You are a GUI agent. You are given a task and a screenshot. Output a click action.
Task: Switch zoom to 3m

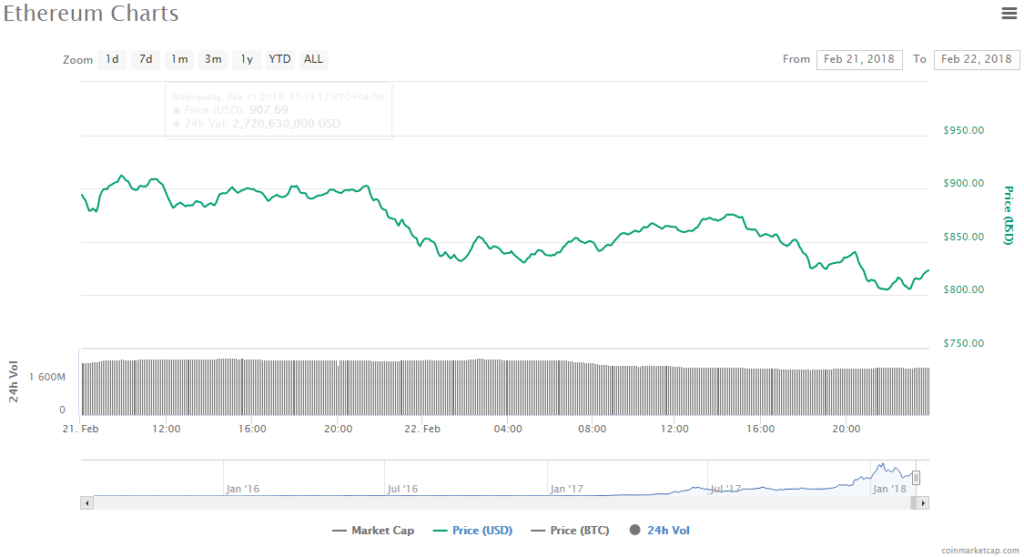pyautogui.click(x=213, y=59)
